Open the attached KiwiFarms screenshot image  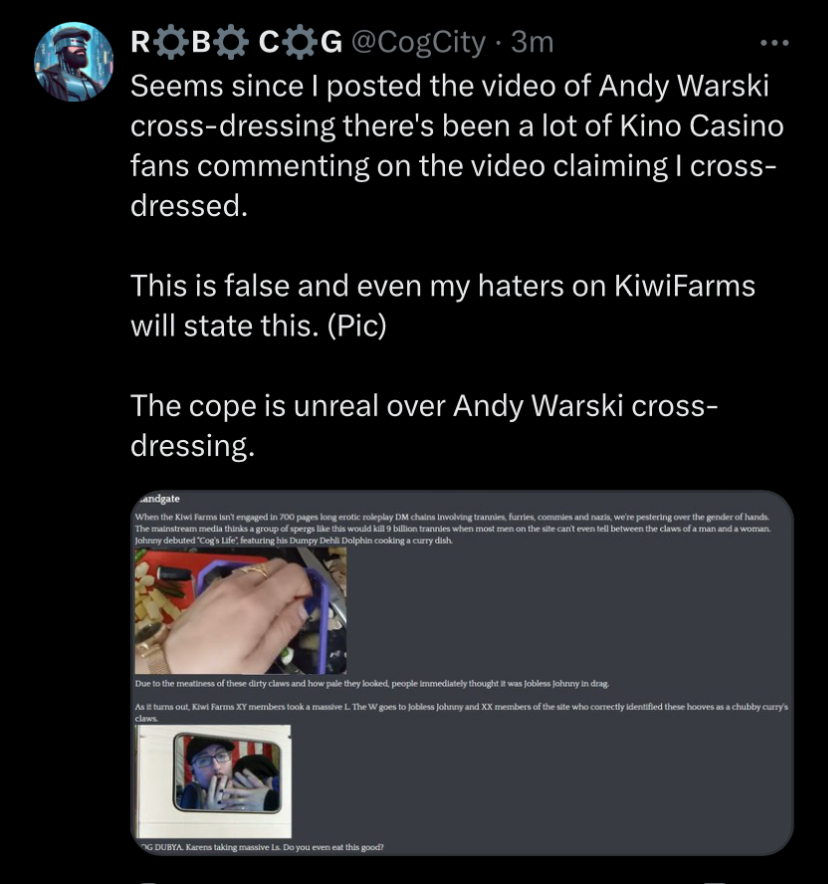pyautogui.click(x=462, y=673)
